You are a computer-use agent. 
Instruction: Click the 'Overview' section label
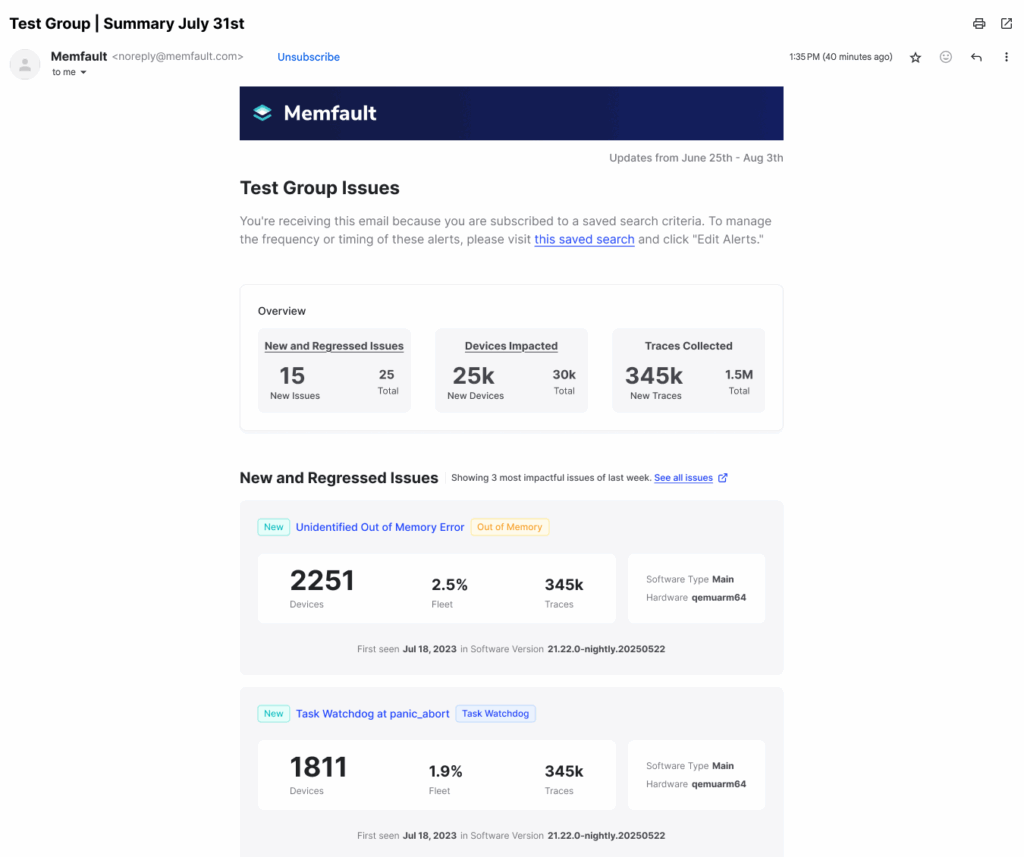[281, 311]
